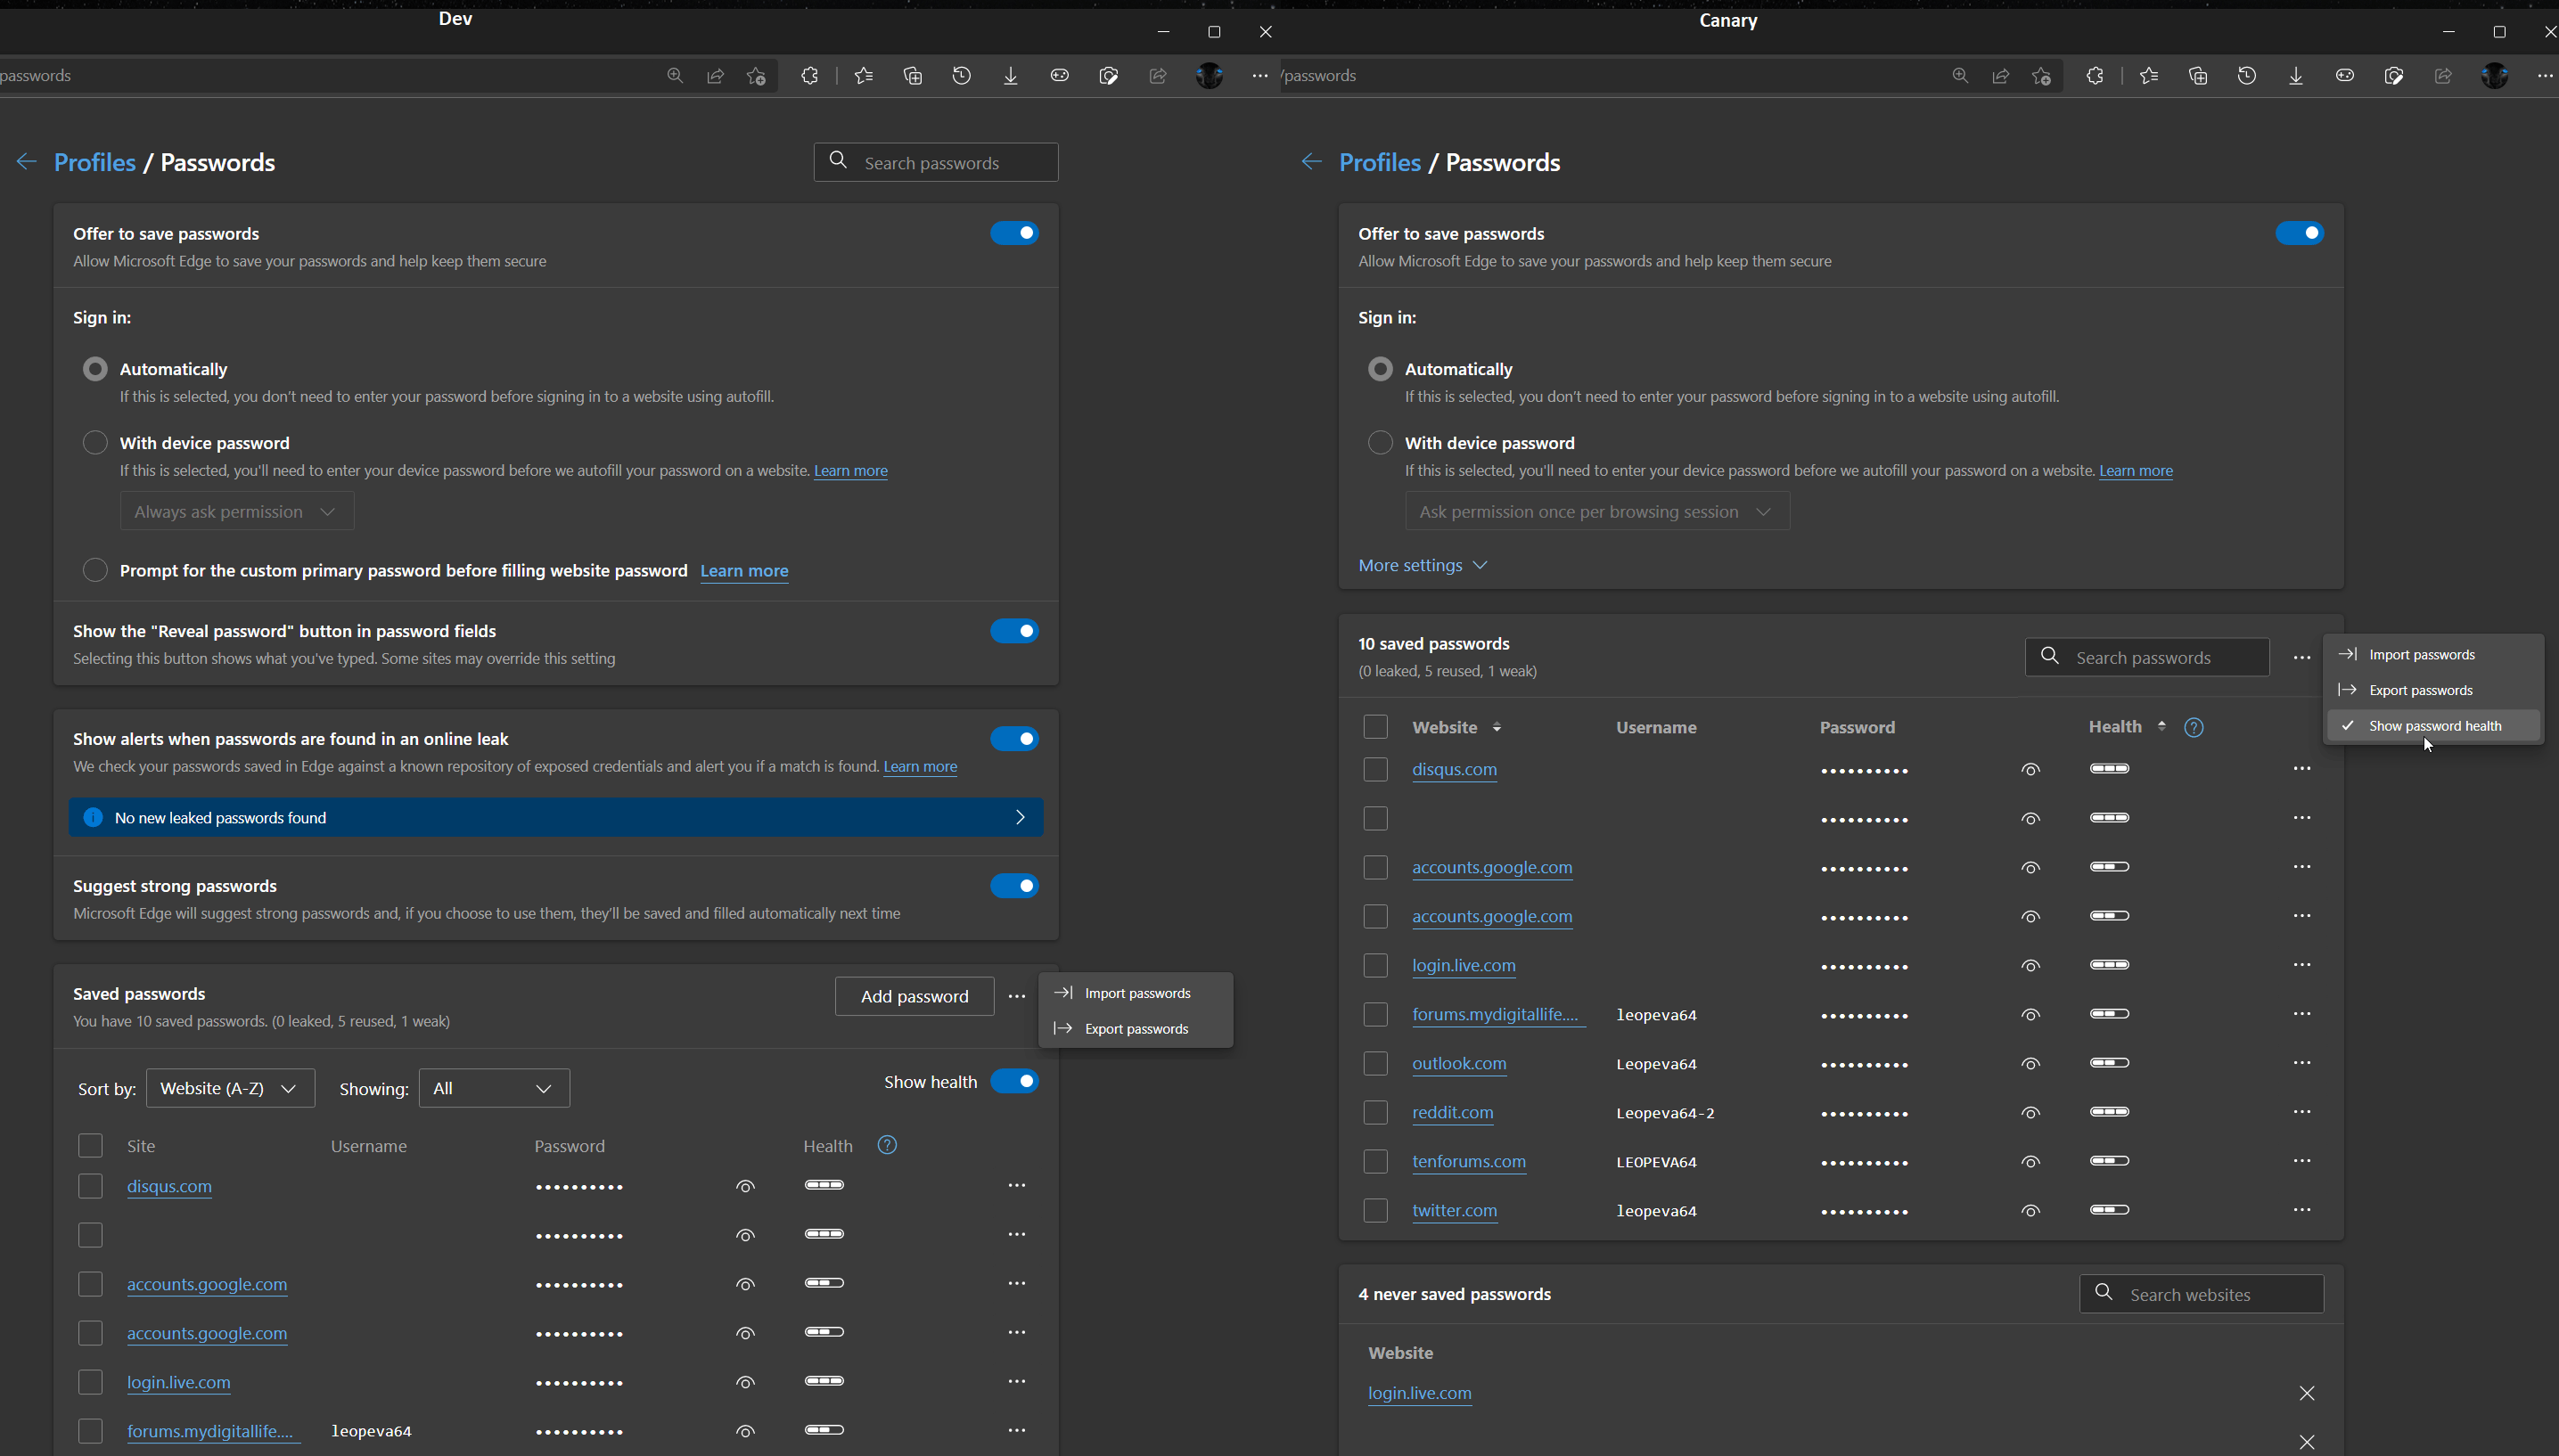Screen dimensions: 2559x1456
Task: Open profile avatar in Canary window
Action: (x=2494, y=75)
